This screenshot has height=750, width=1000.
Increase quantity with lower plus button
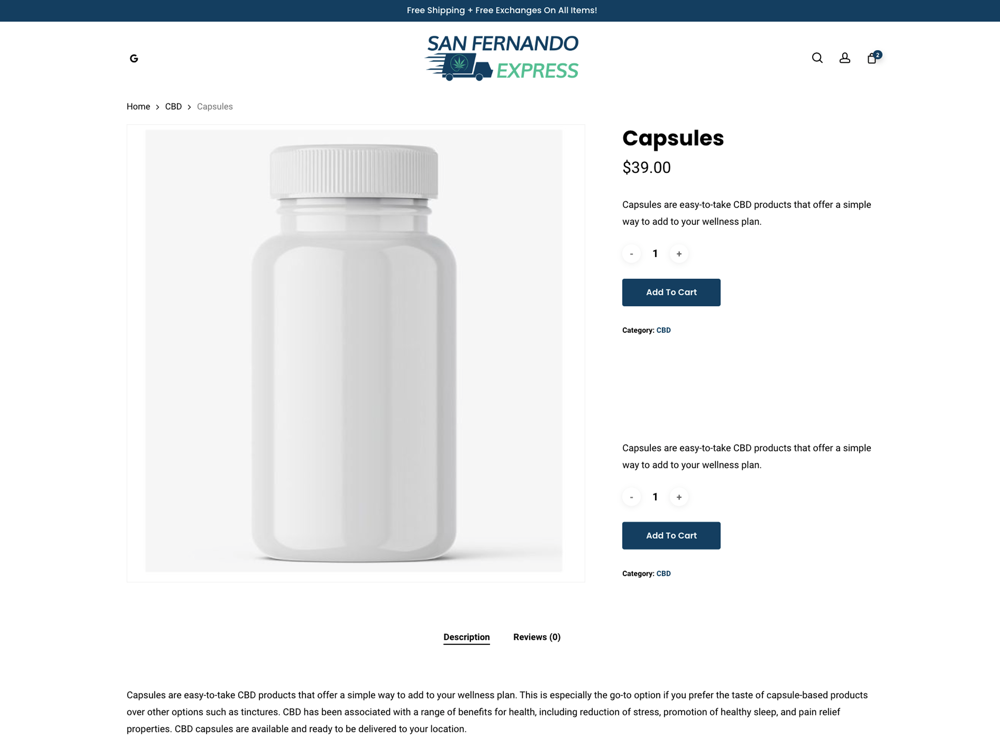679,497
